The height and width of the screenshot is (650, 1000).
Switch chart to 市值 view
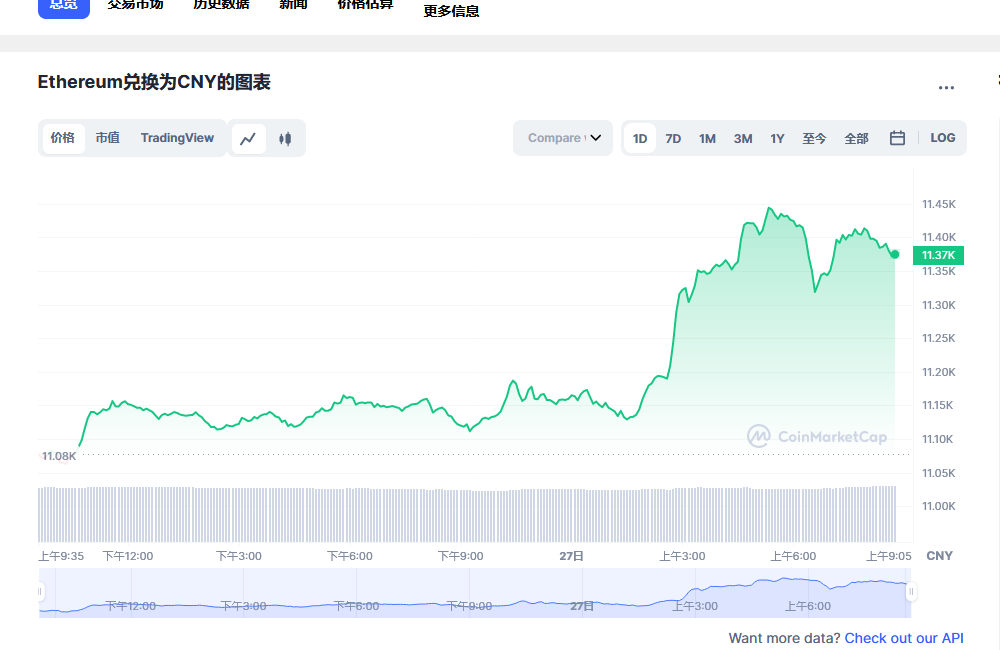pos(107,138)
